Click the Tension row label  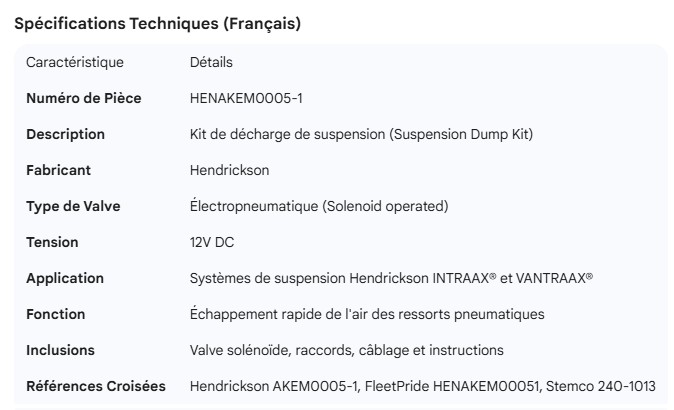coord(52,242)
